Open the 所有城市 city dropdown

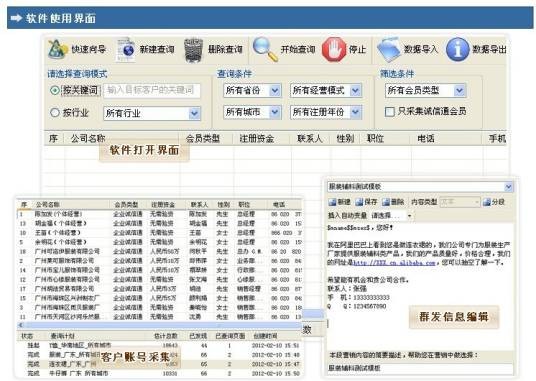click(x=252, y=112)
